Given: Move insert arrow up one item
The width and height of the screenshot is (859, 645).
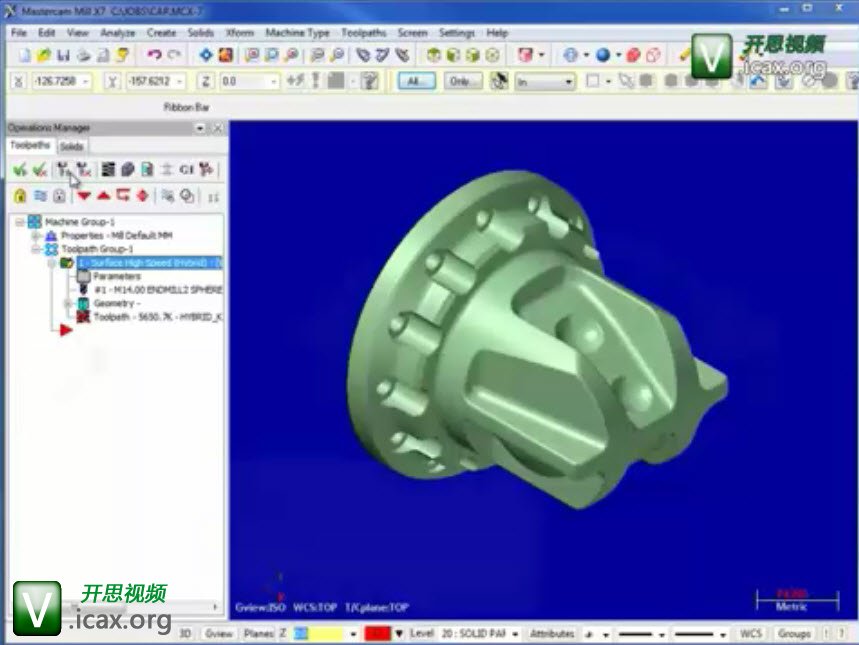Looking at the screenshot, I should coord(104,196).
